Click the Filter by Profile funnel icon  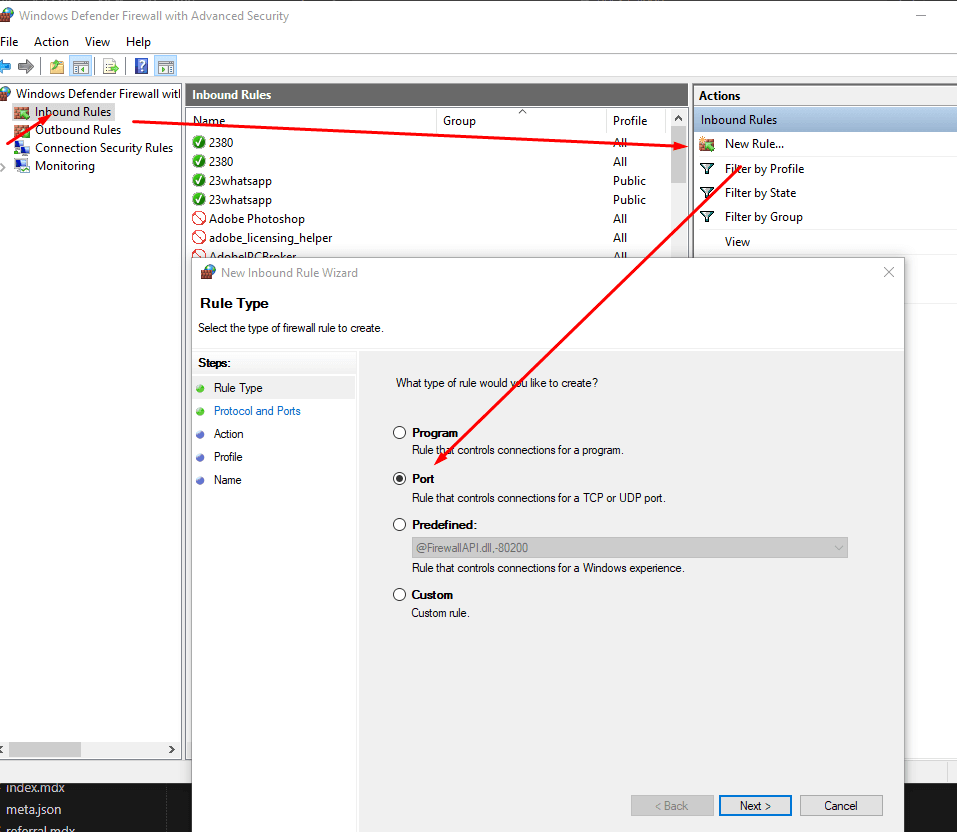(707, 169)
